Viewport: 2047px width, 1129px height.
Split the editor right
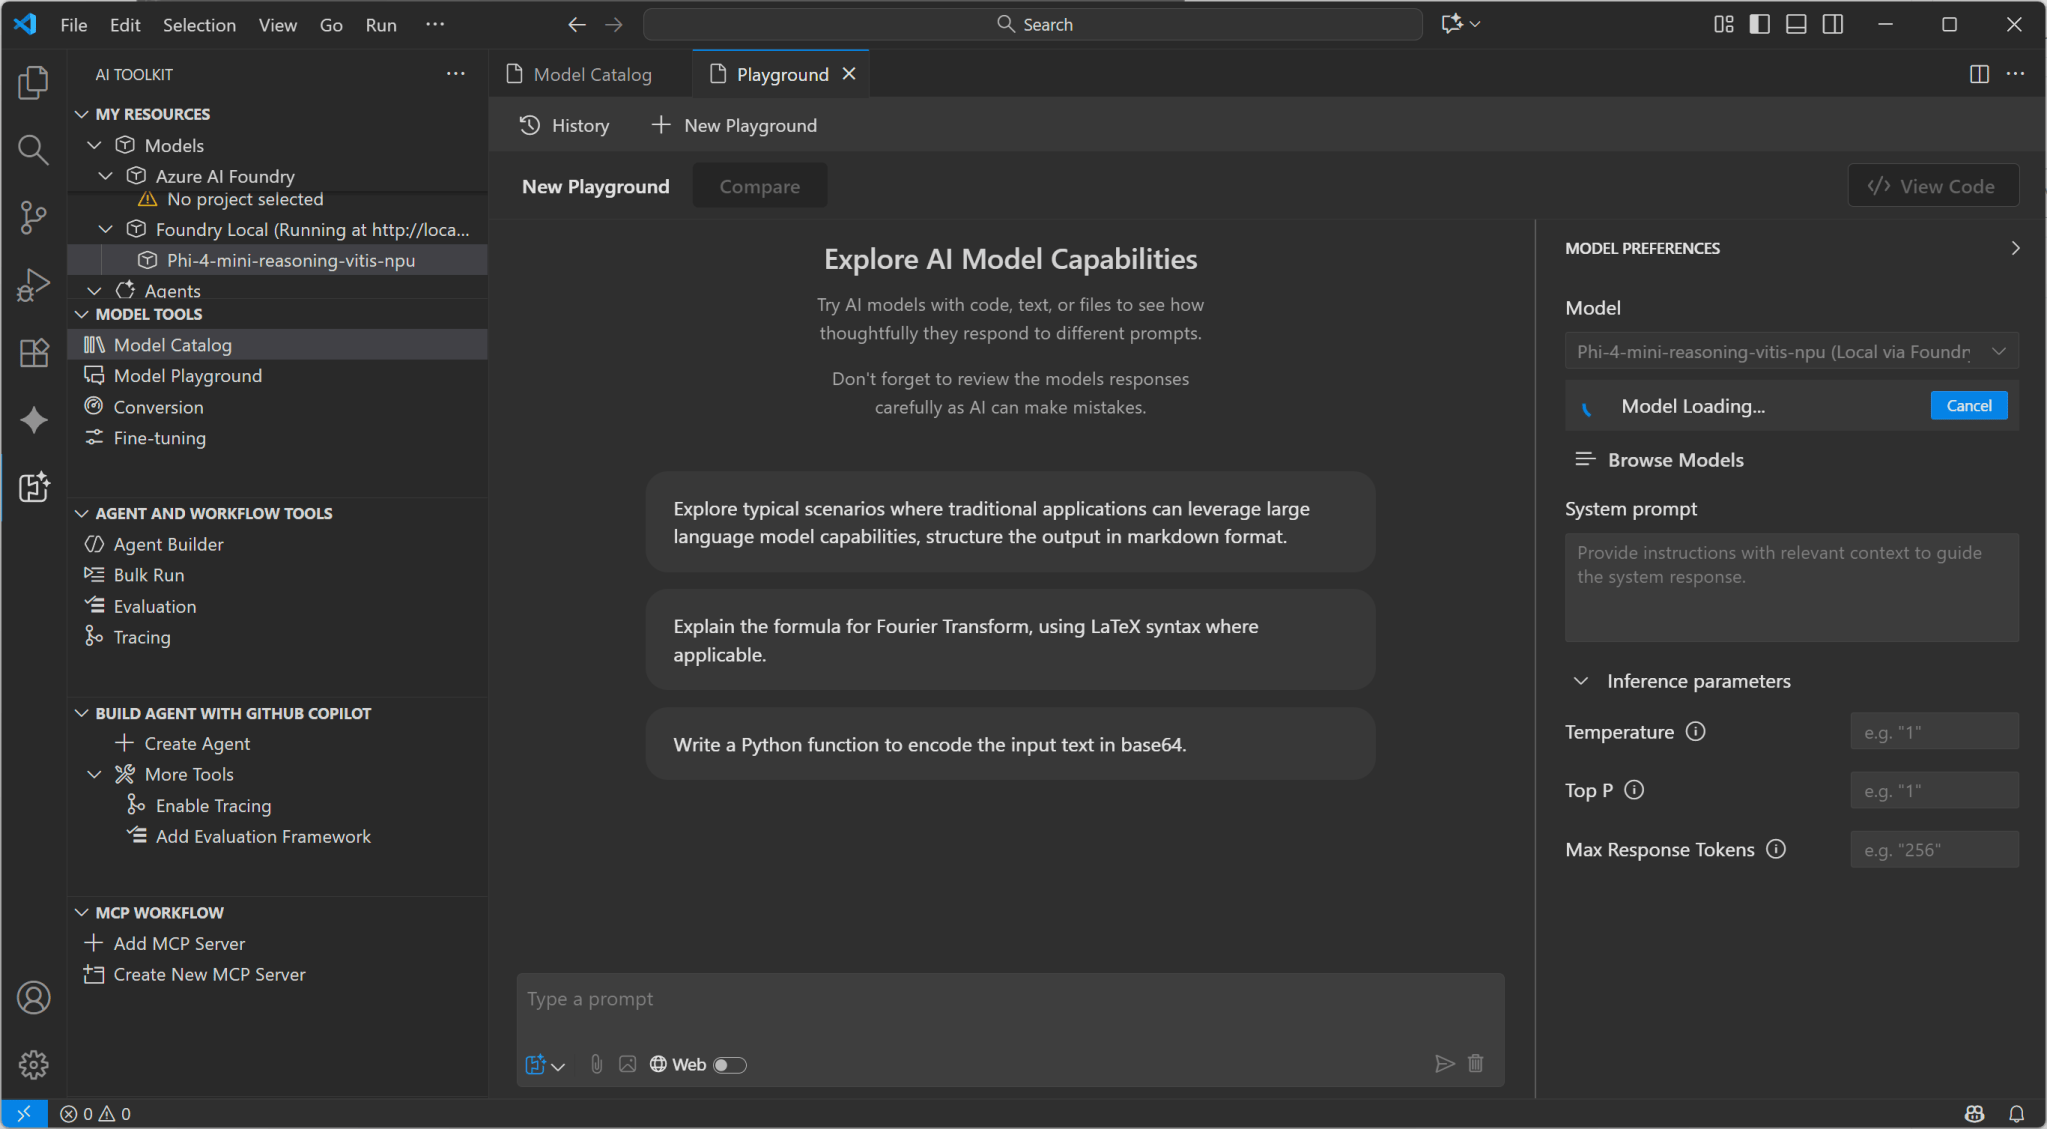(x=1978, y=74)
